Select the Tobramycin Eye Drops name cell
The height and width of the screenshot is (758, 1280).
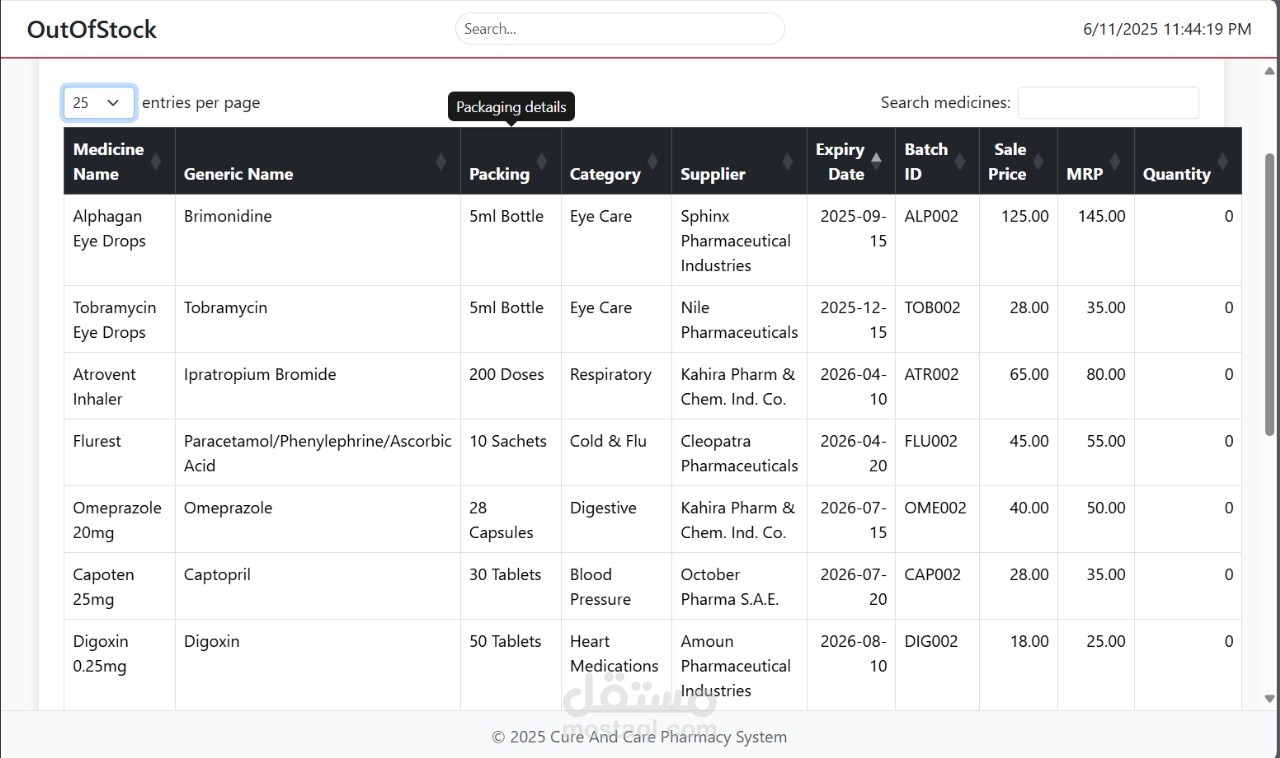[x=119, y=319]
